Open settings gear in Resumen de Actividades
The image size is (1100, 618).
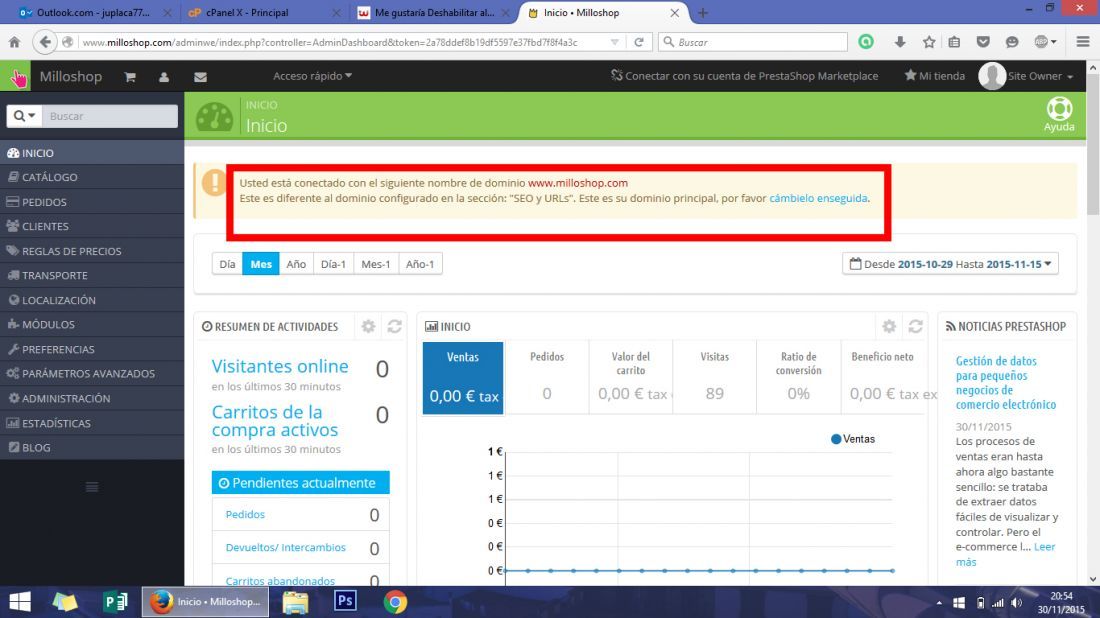click(x=368, y=326)
